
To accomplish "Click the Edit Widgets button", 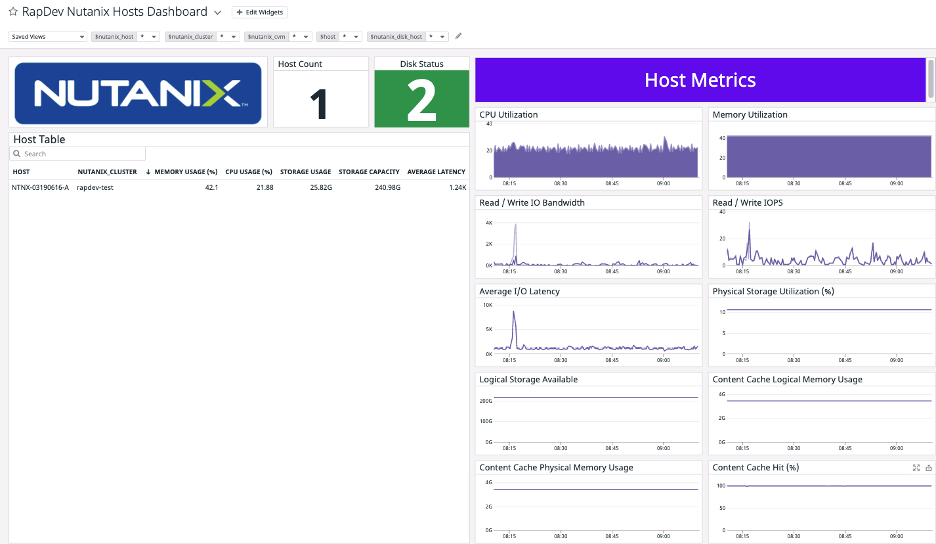I will click(x=260, y=12).
